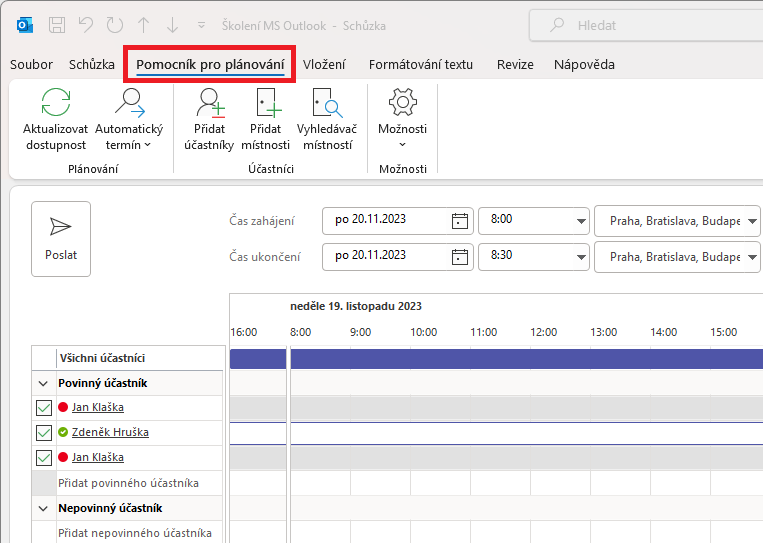Open the 8:00 start time dropdown
The width and height of the screenshot is (763, 543).
coord(580,221)
